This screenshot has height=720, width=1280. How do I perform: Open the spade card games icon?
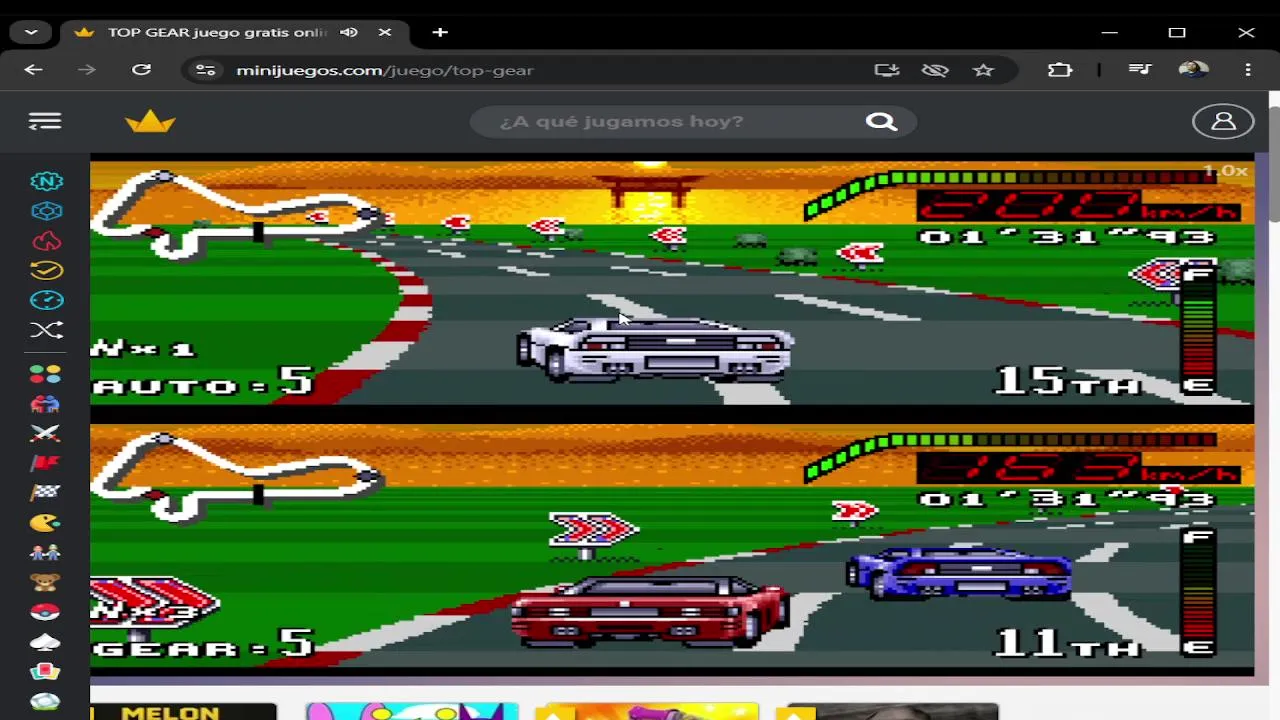(x=45, y=641)
